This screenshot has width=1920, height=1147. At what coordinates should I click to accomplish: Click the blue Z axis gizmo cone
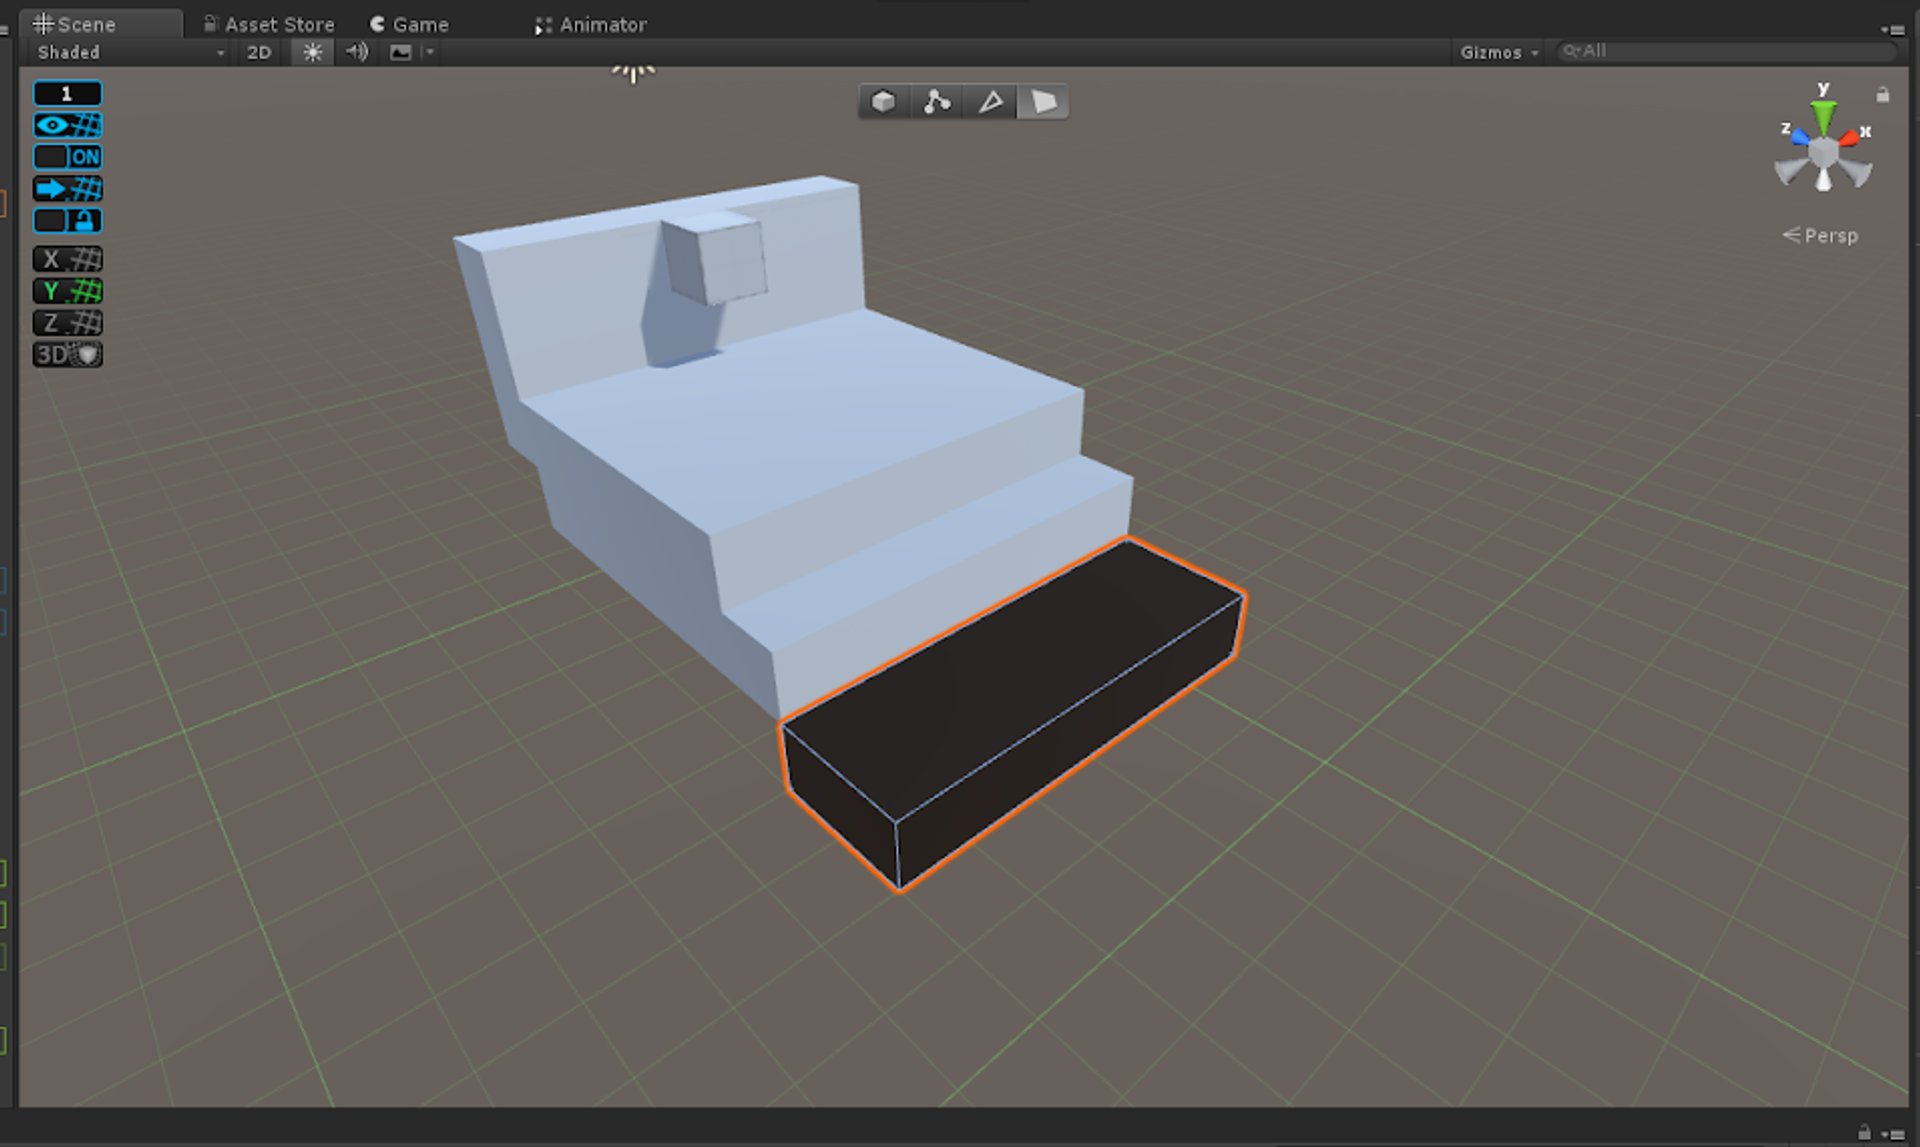[1799, 137]
